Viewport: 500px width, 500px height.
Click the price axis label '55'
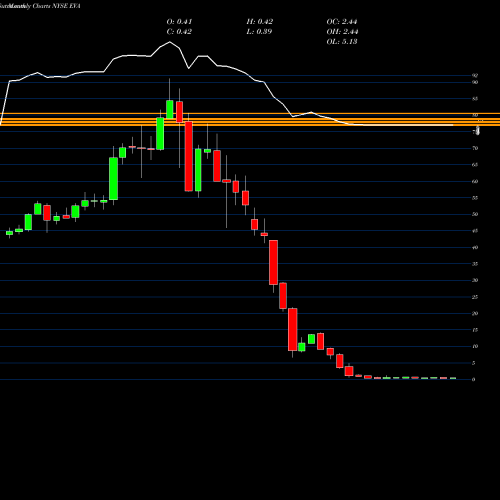475,198
